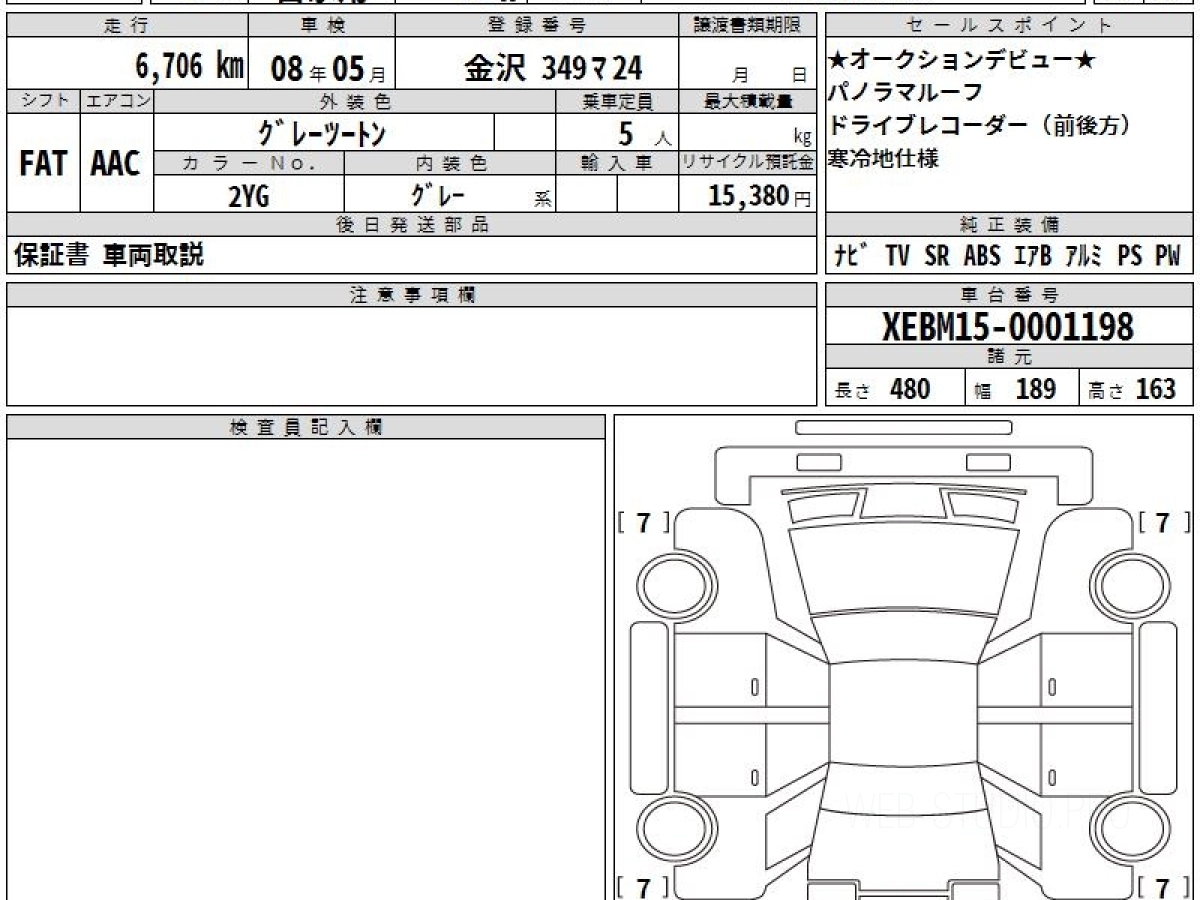Click the 外装色 header
This screenshot has width=1200, height=900.
click(x=355, y=101)
